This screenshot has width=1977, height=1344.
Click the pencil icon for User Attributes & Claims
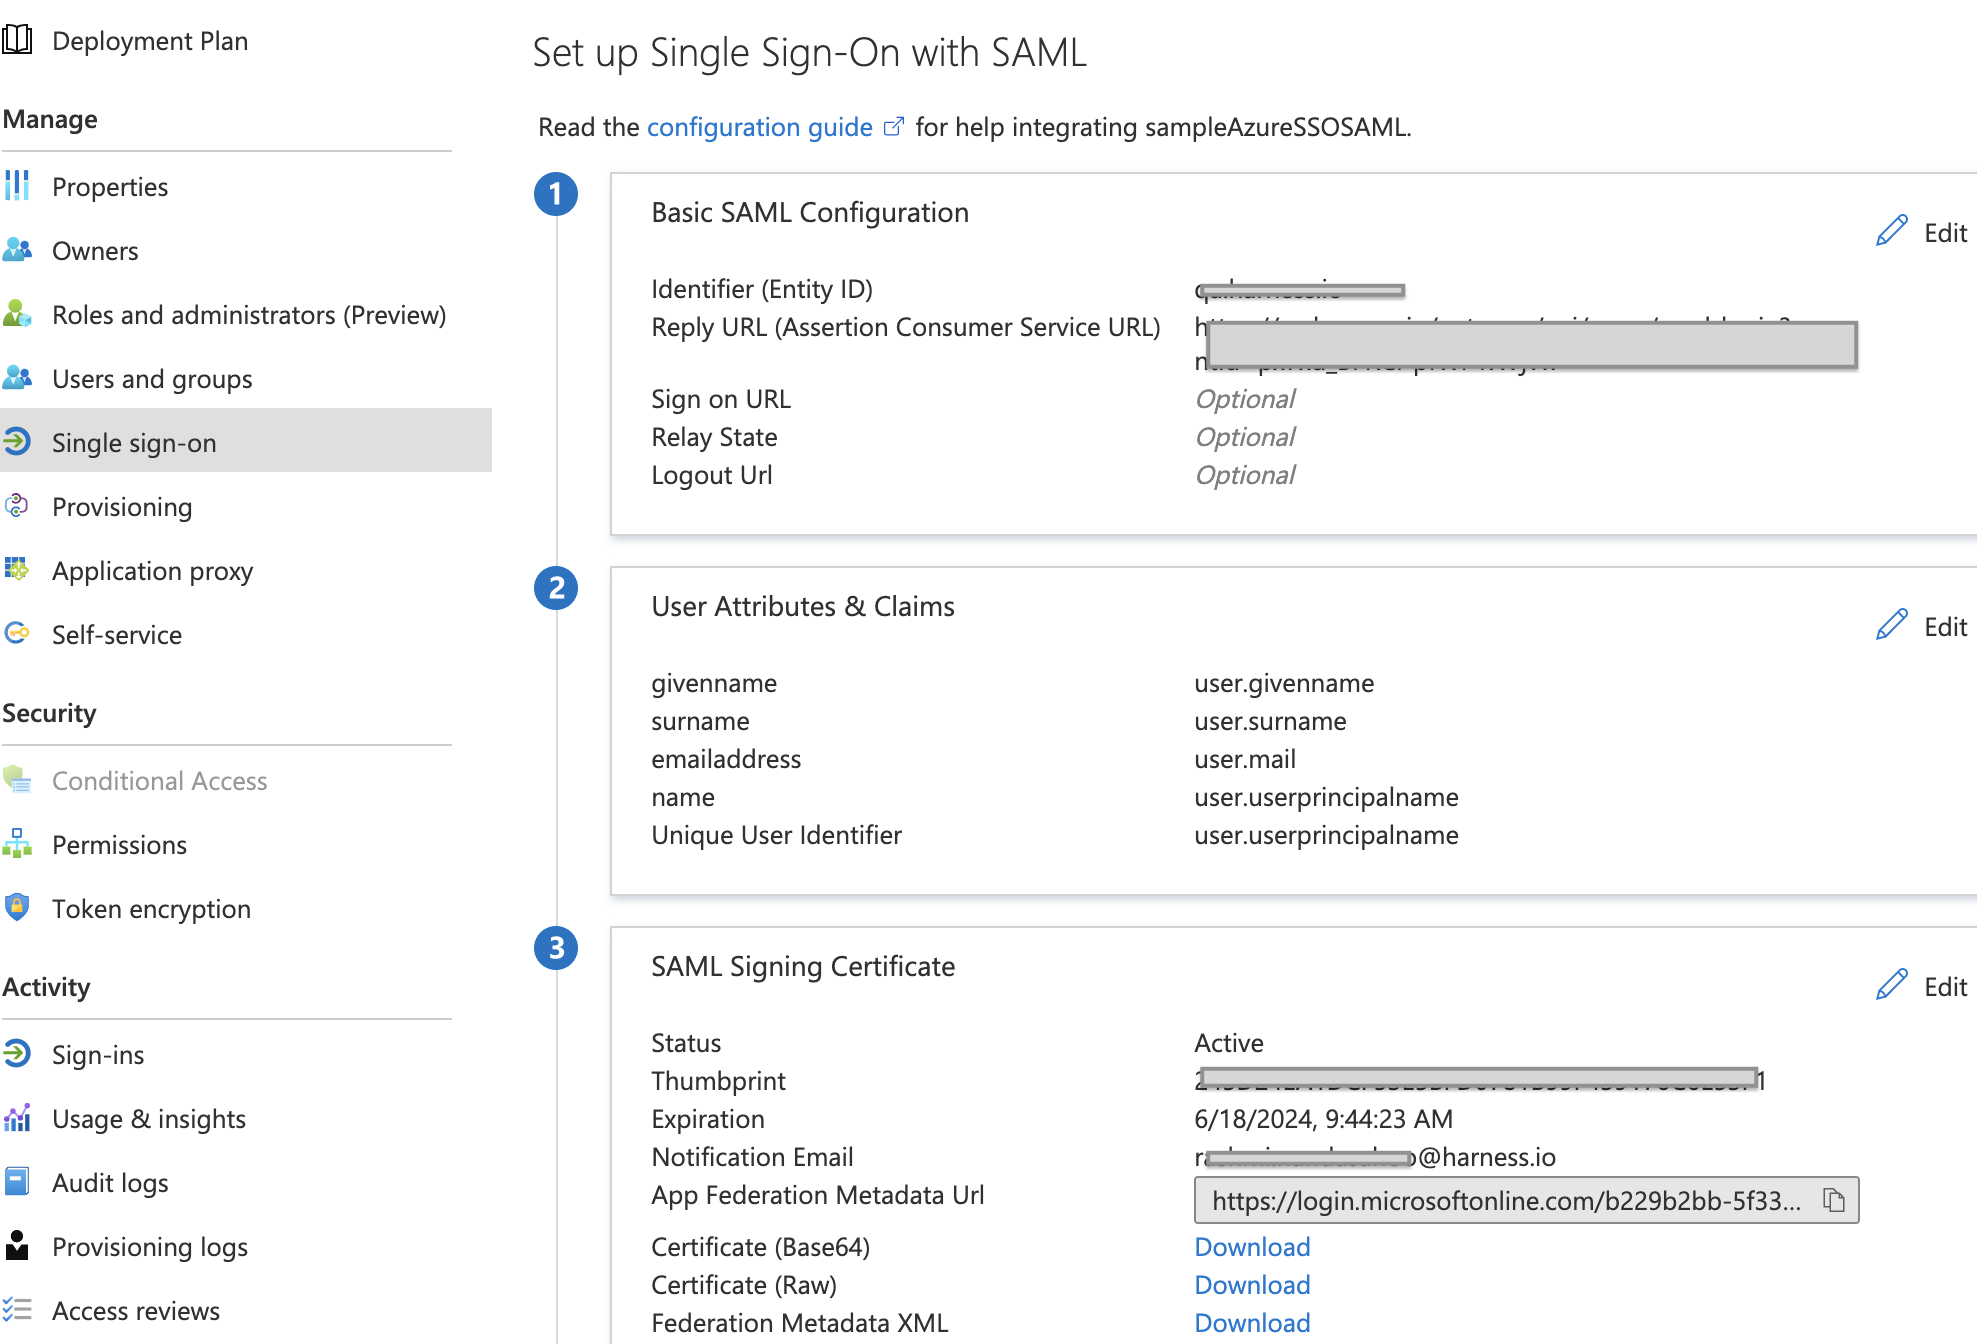coord(1891,625)
